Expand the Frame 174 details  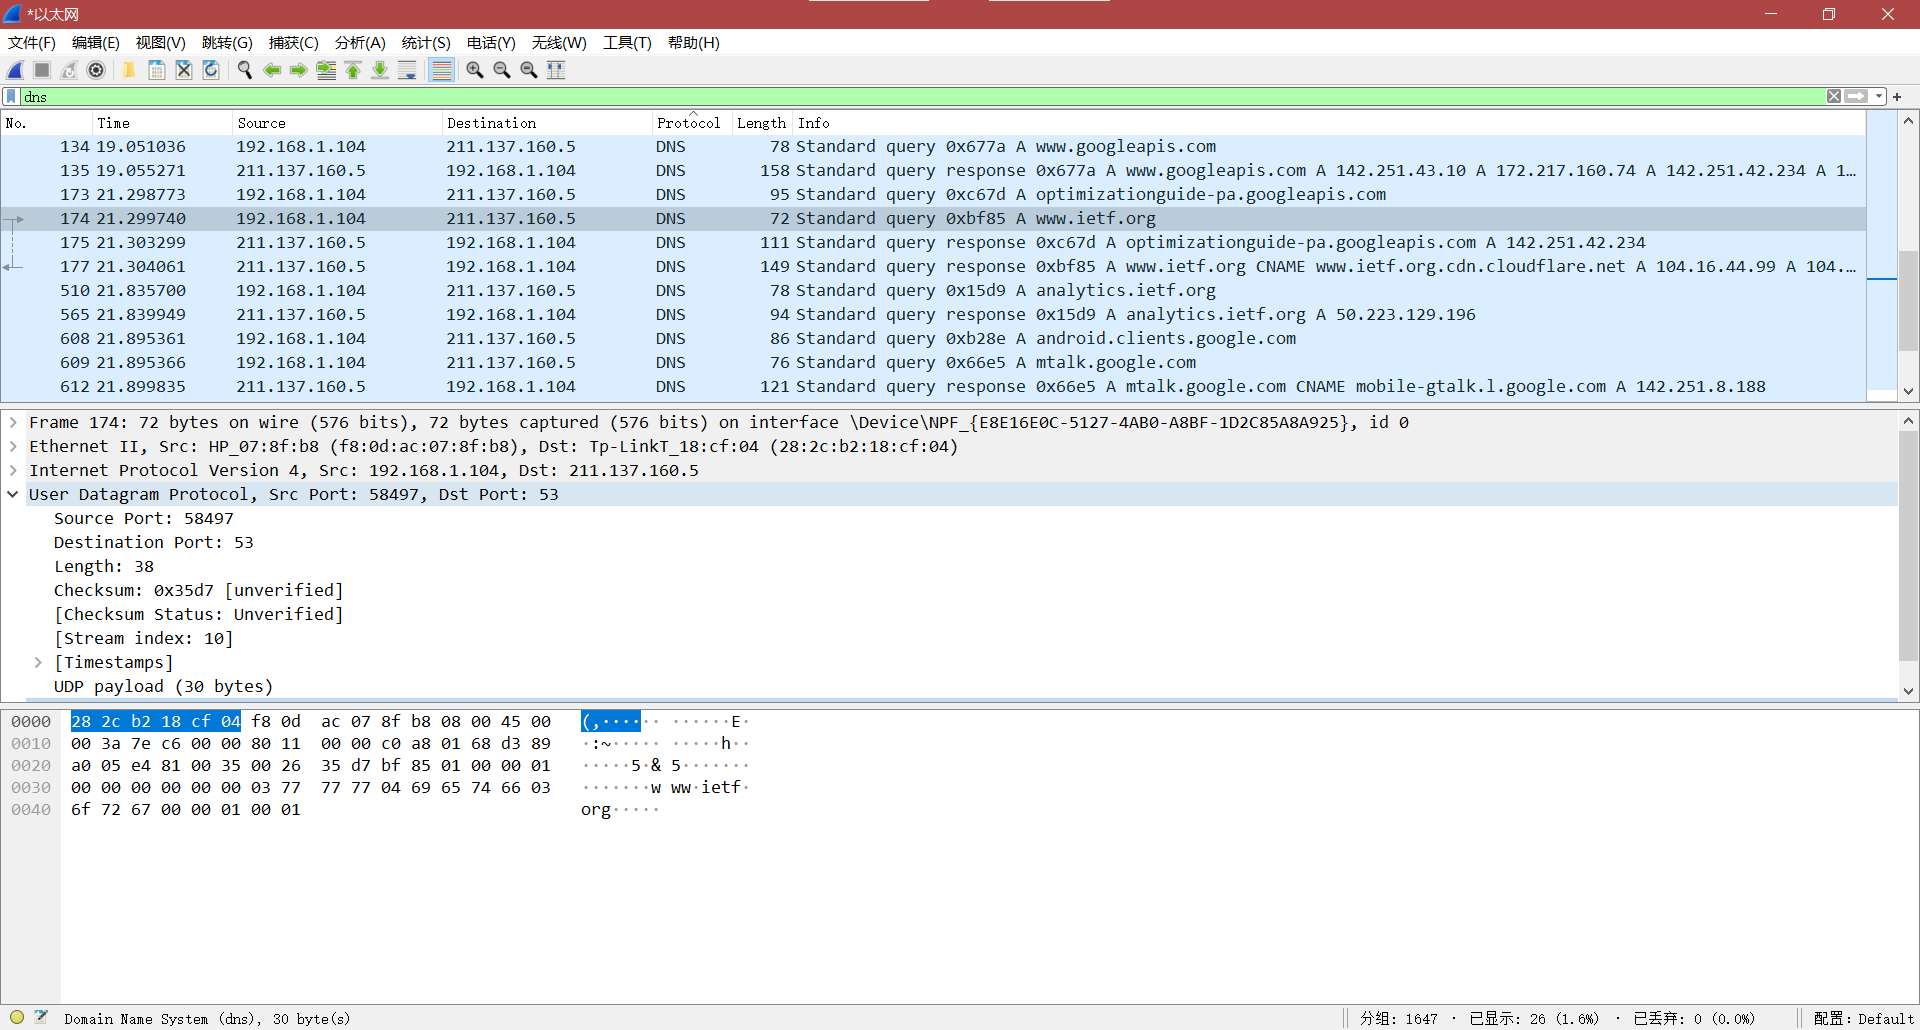tap(13, 423)
